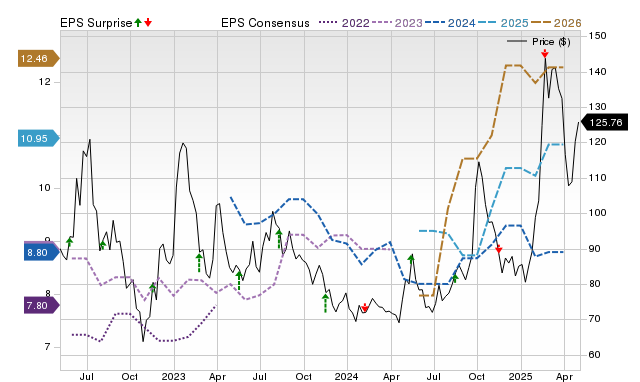Toggle the 2025 consensus legend entry
Screen dimensions: 640x382
[x=503, y=23]
